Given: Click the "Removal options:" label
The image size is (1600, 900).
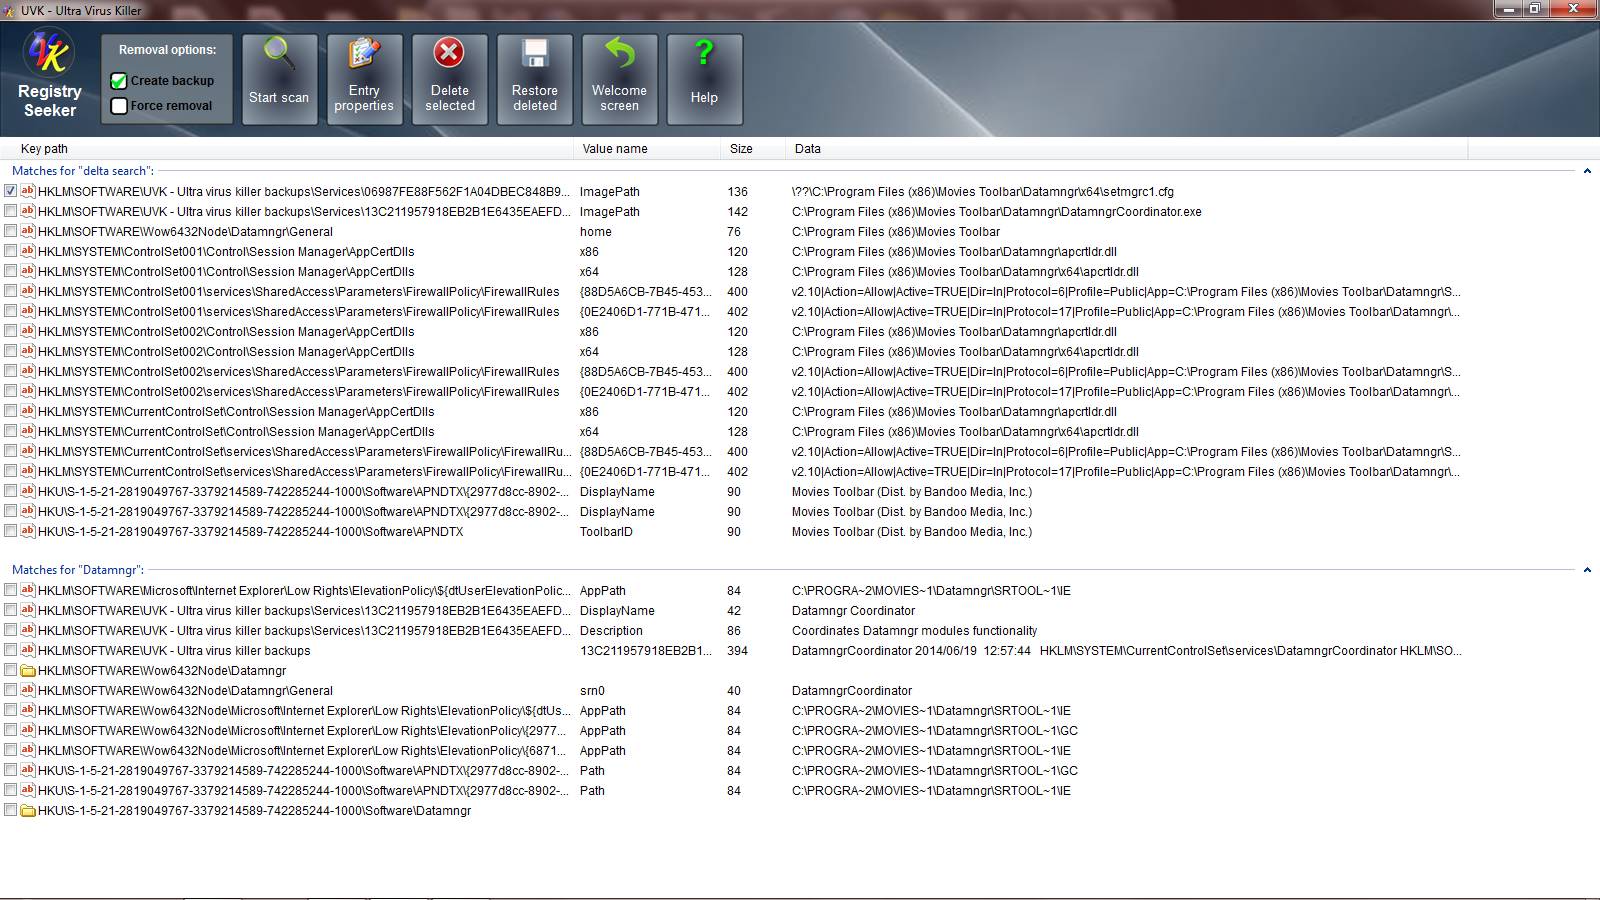Looking at the screenshot, I should (167, 50).
